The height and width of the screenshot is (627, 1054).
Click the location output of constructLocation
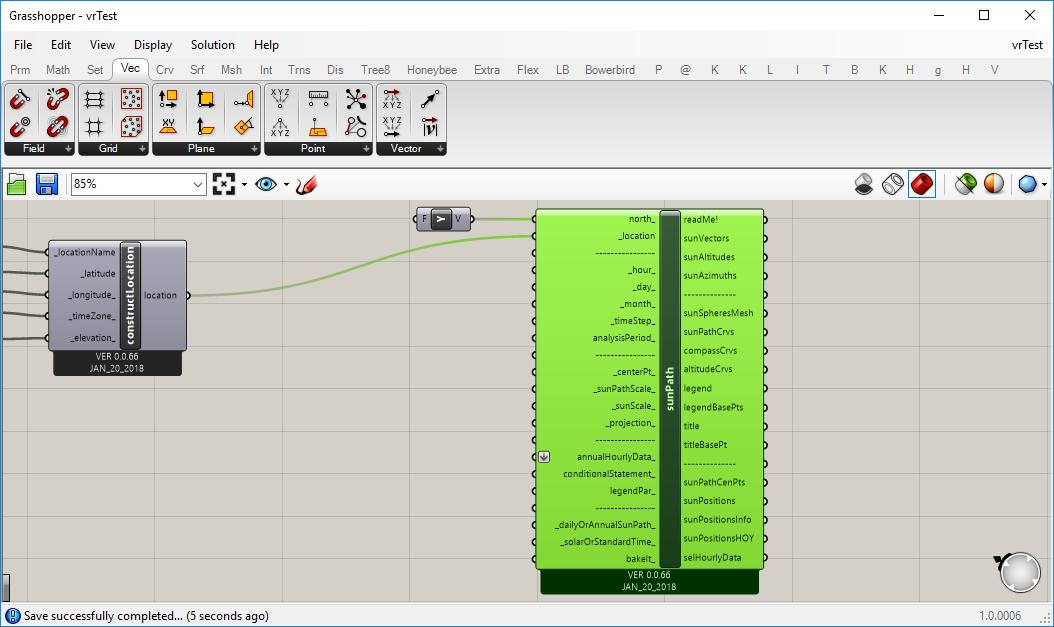click(160, 296)
